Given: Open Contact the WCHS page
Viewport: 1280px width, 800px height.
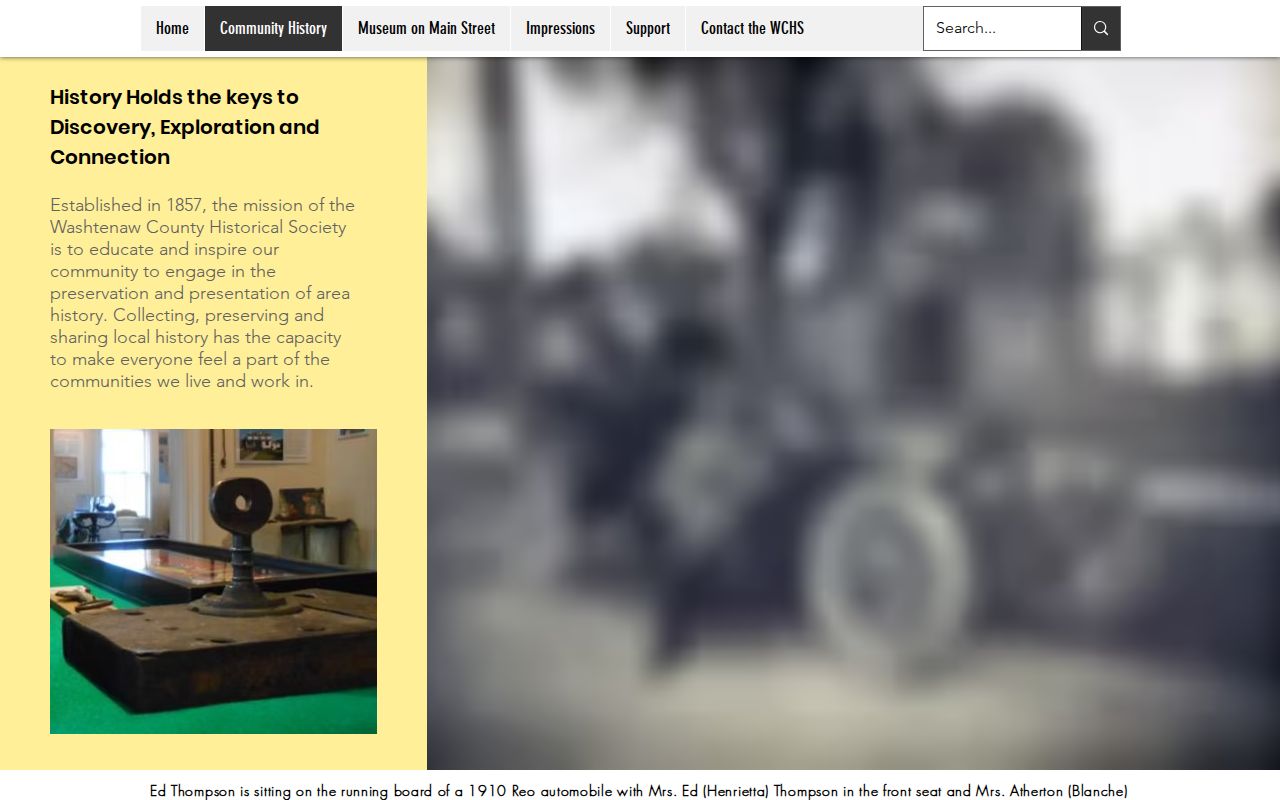Looking at the screenshot, I should click(x=752, y=28).
